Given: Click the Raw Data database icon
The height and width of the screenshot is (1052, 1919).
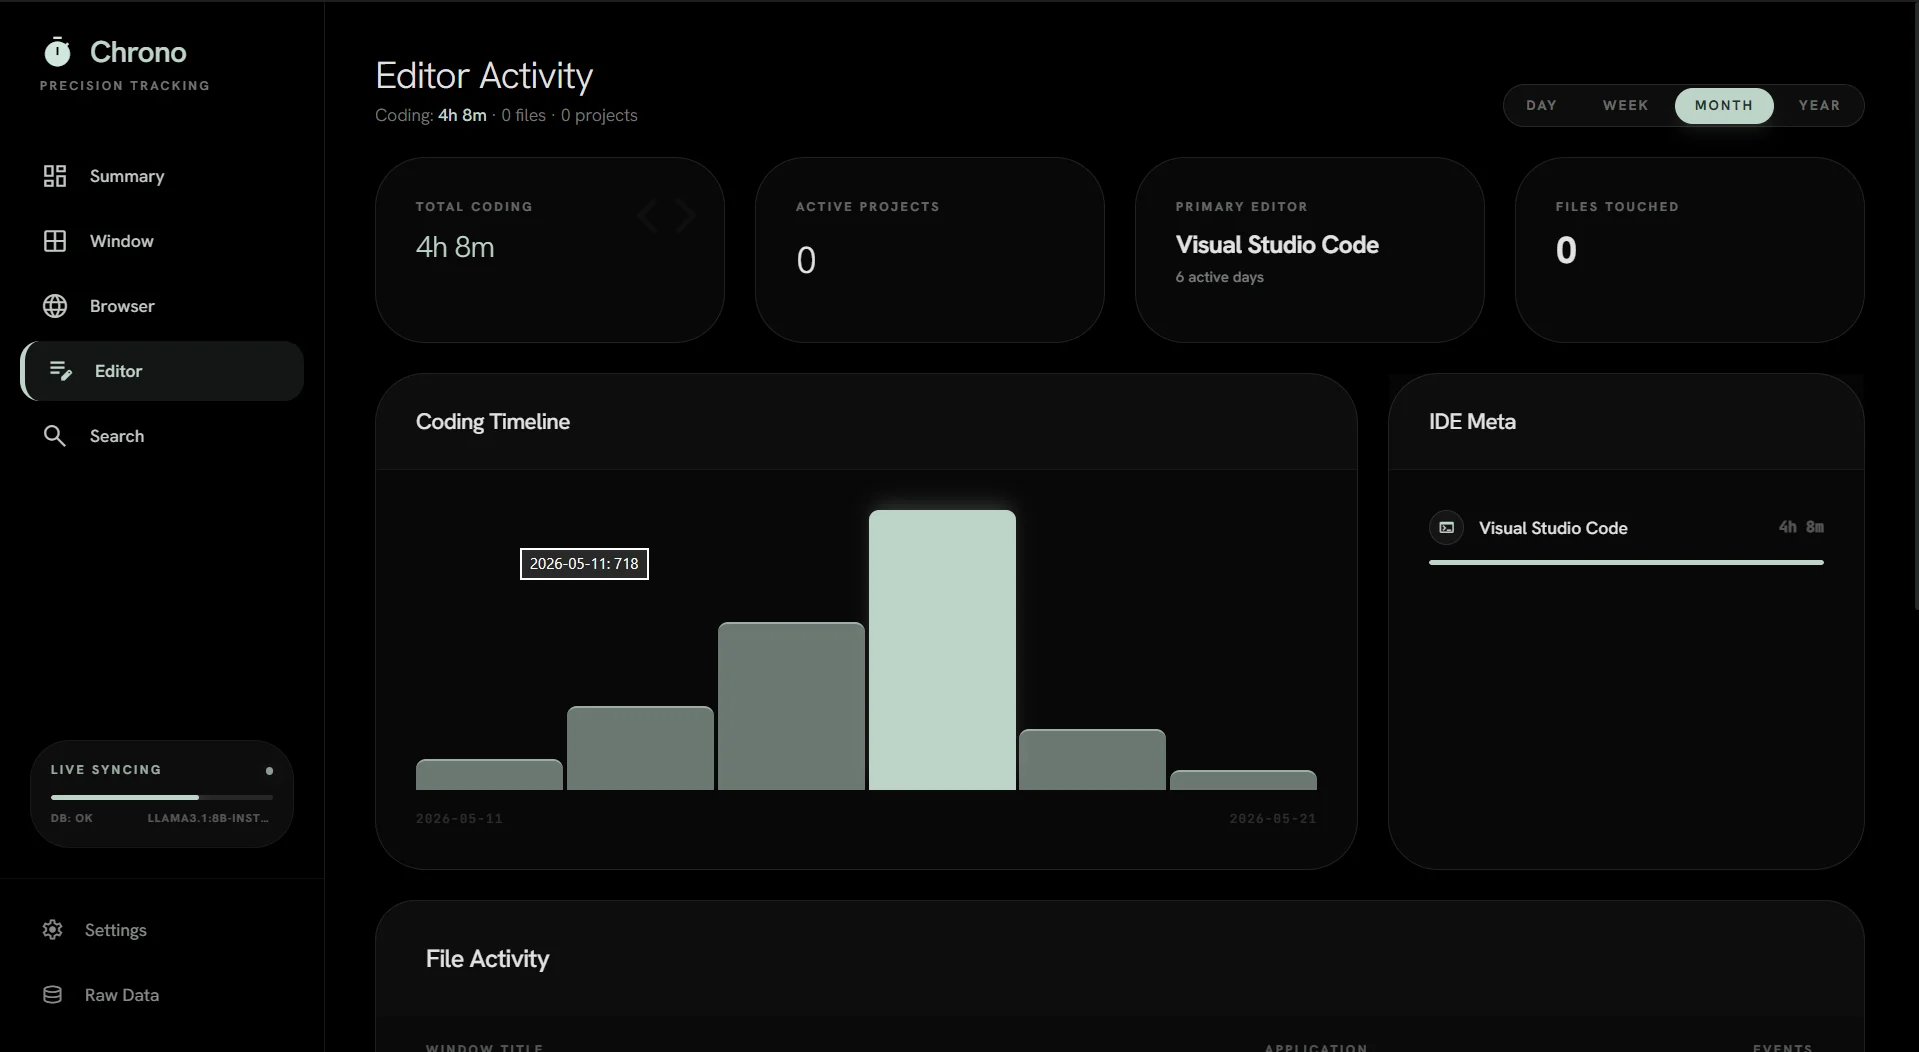Looking at the screenshot, I should 53,995.
